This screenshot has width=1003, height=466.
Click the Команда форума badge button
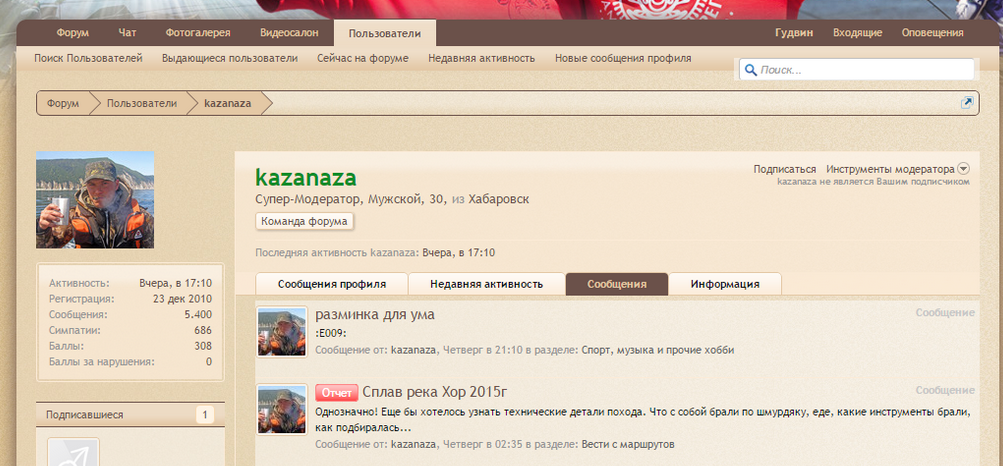(x=304, y=221)
